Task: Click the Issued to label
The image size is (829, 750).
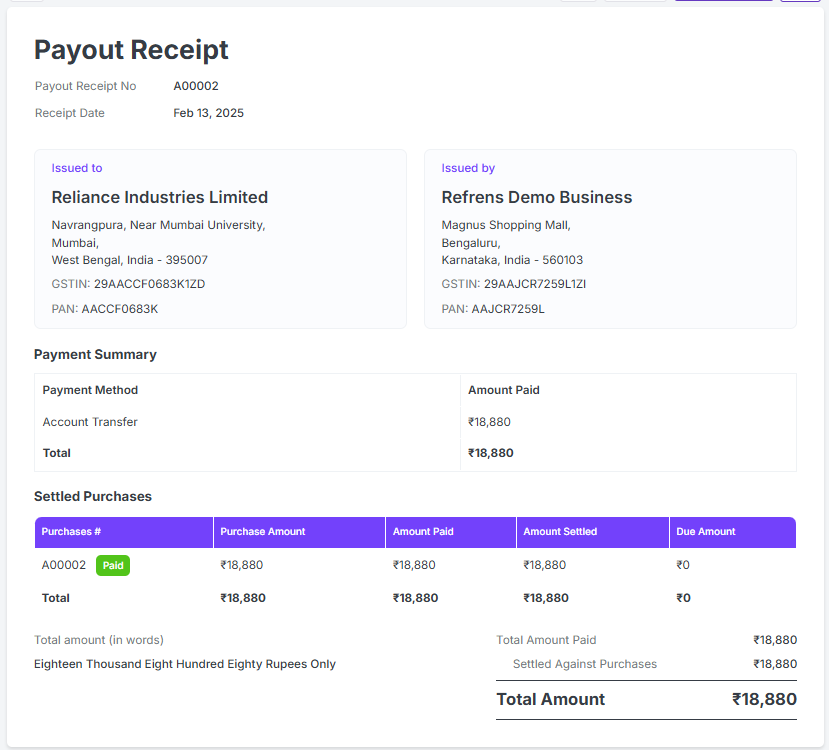Action: [77, 168]
